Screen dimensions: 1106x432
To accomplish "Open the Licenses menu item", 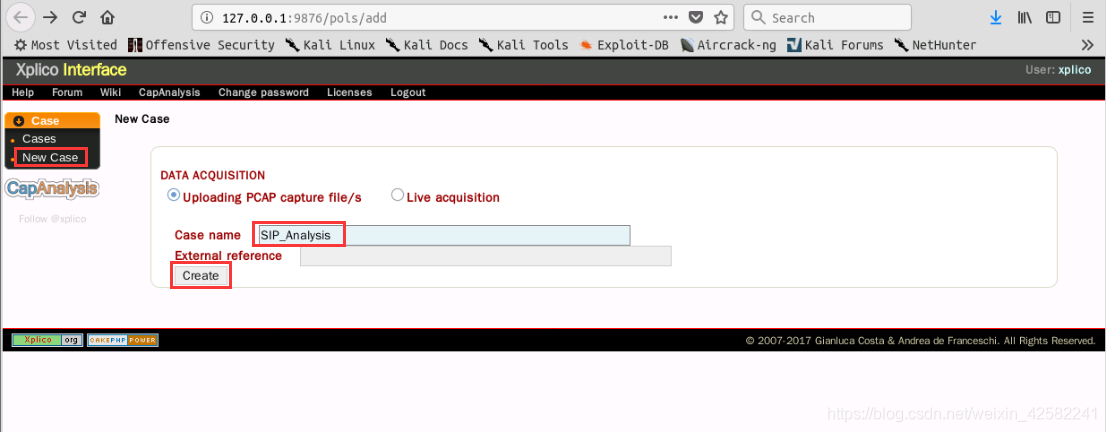I will [349, 92].
